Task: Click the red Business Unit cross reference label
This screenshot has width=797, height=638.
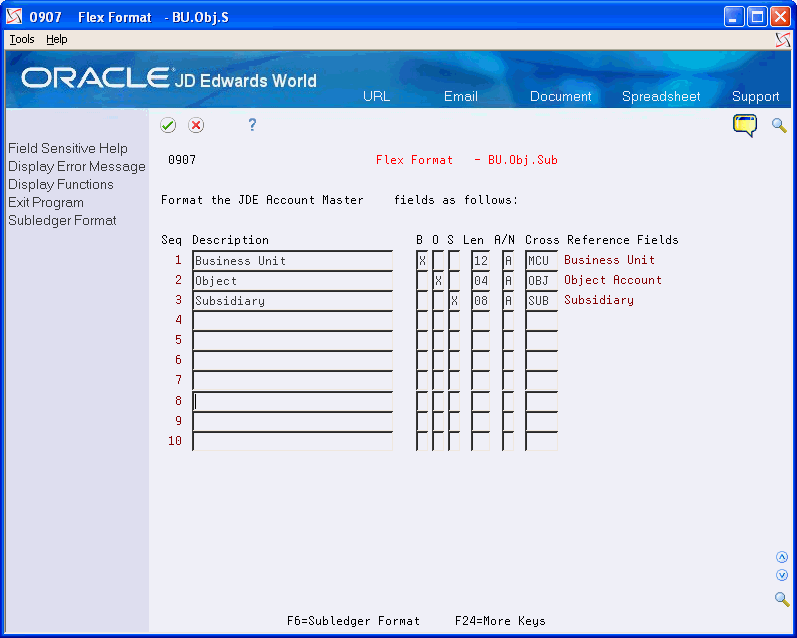Action: 609,260
